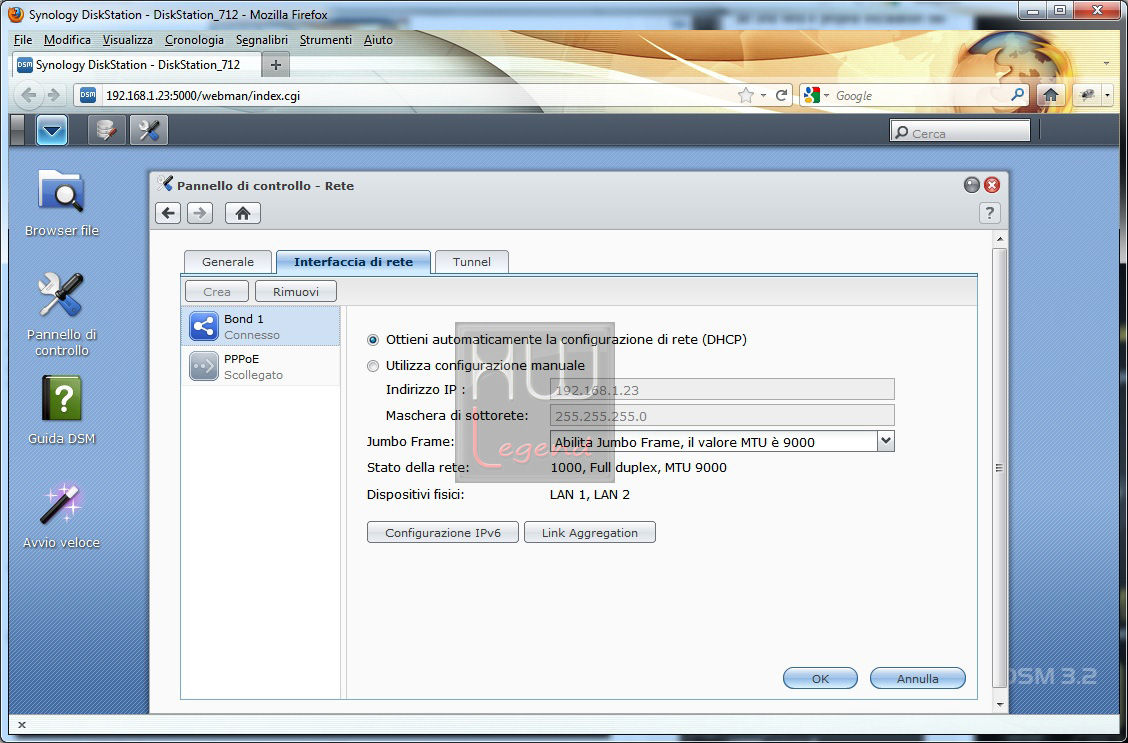Open the Cronologia menu
This screenshot has width=1128, height=743.
[194, 40]
